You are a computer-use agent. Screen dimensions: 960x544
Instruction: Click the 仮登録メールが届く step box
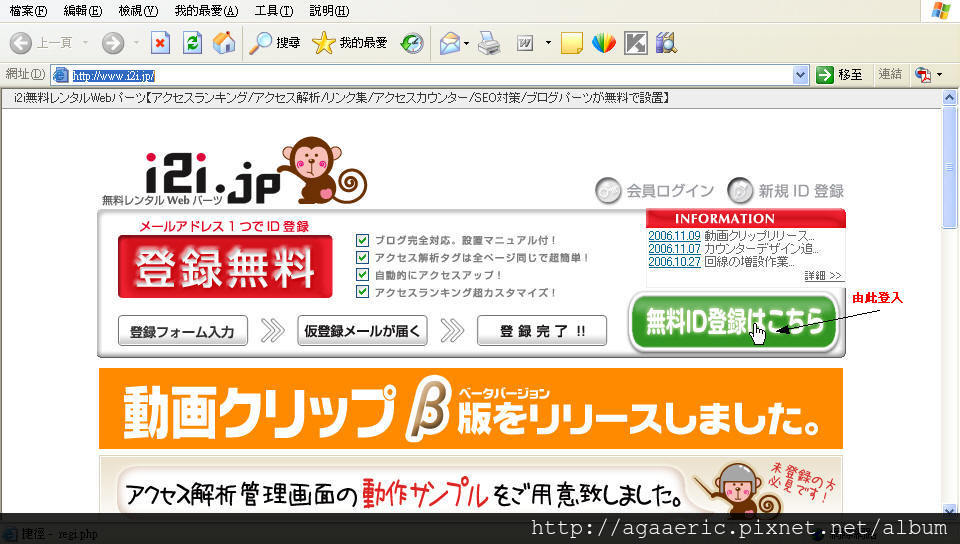362,331
